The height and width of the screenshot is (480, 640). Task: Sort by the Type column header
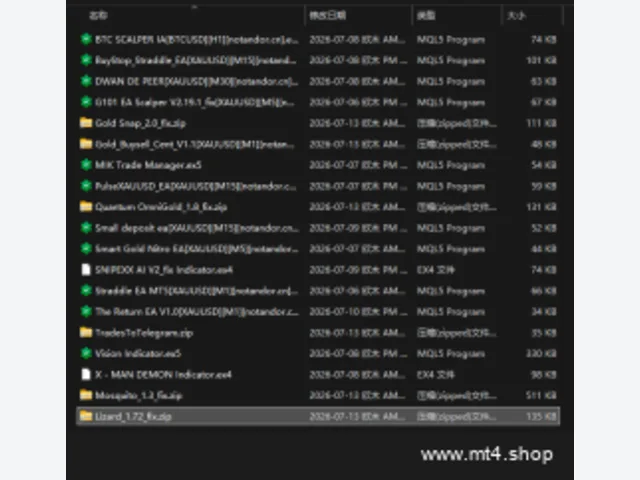(x=426, y=16)
